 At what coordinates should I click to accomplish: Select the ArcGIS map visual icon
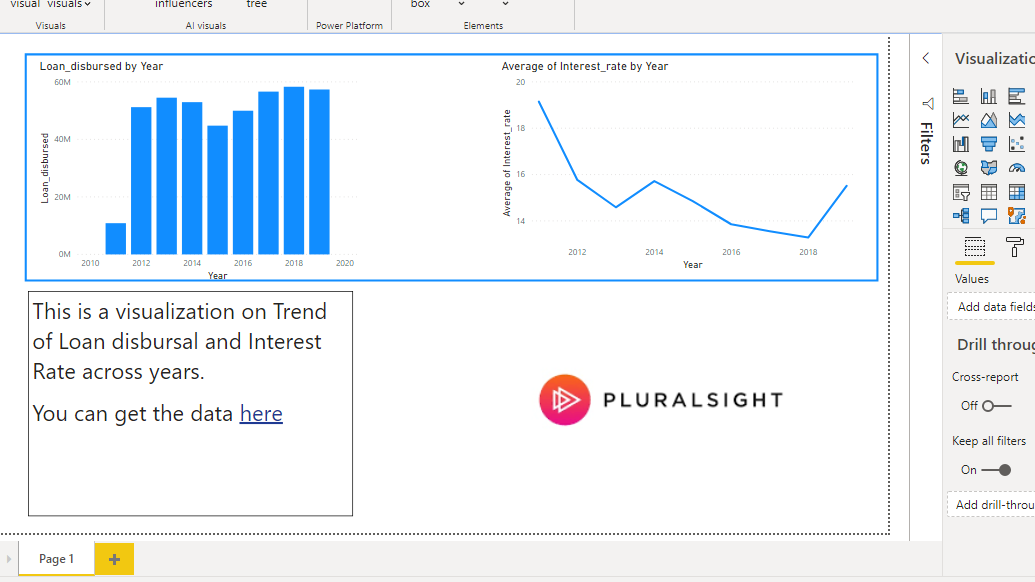pyautogui.click(x=1017, y=216)
